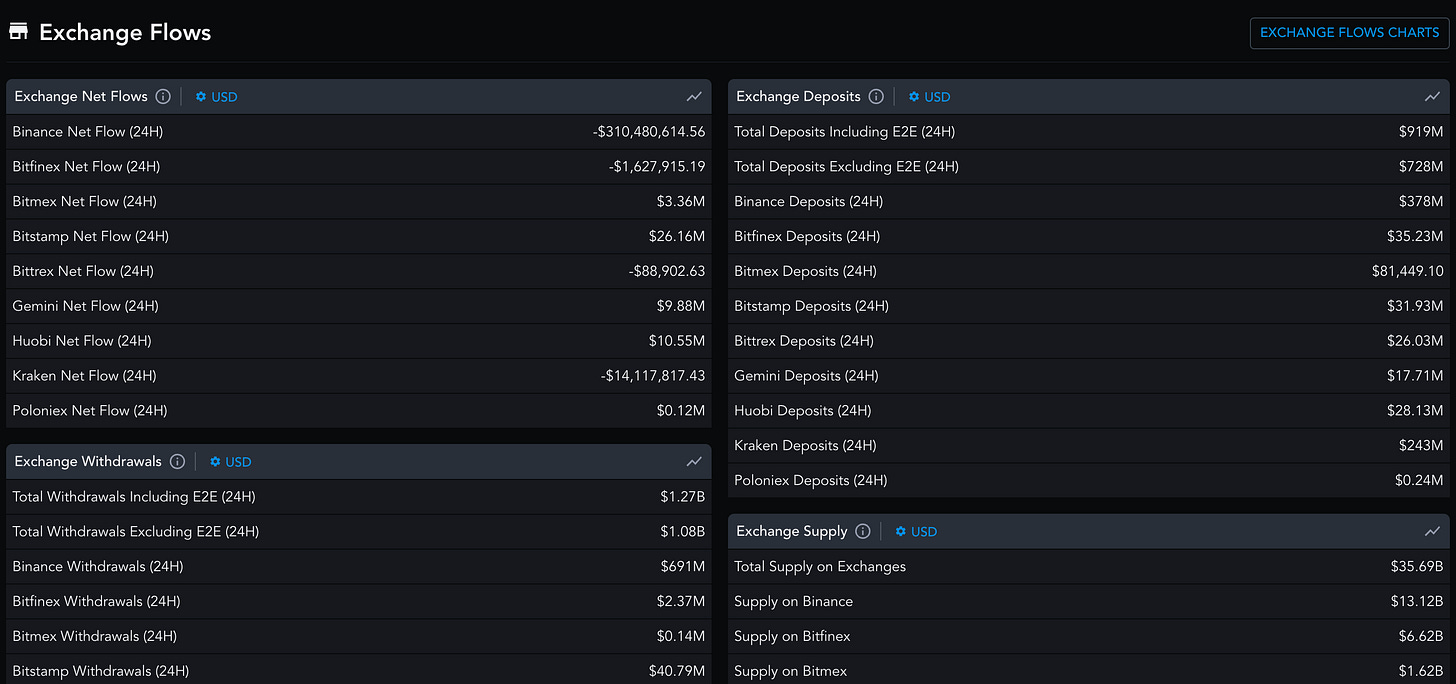The width and height of the screenshot is (1456, 684).
Task: Select the Bitstamp Withdrawals (24H) row
Action: pos(359,671)
